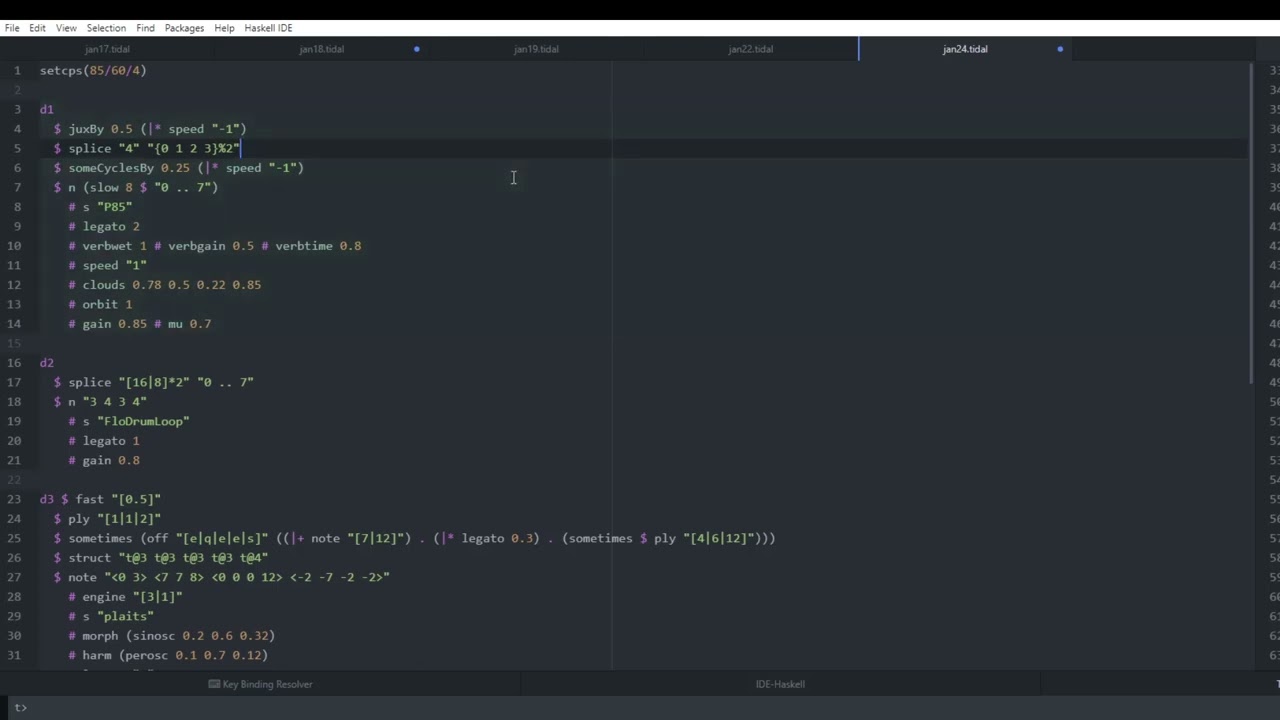The height and width of the screenshot is (720, 1280).
Task: Open the Find menu
Action: pyautogui.click(x=145, y=28)
